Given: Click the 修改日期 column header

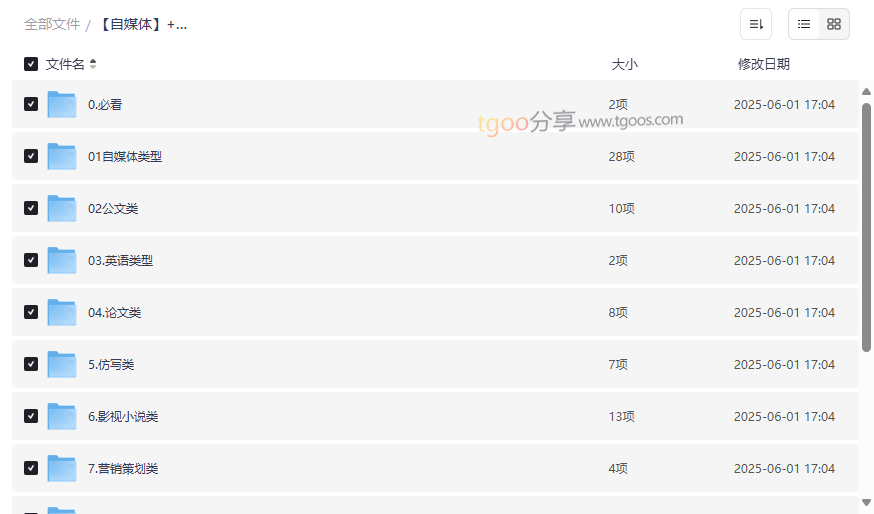Looking at the screenshot, I should pyautogui.click(x=763, y=64).
